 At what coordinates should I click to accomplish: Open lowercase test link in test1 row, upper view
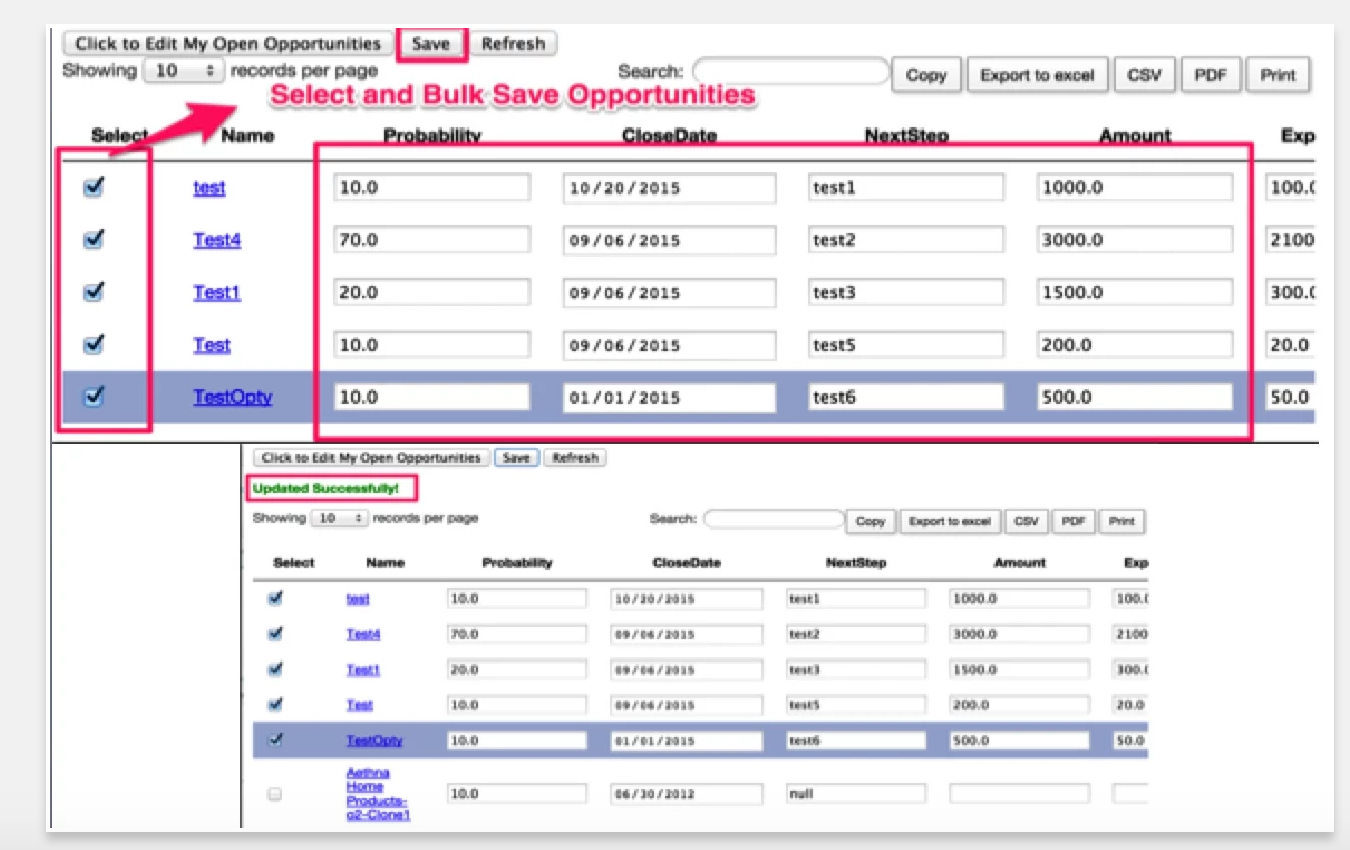(x=209, y=187)
